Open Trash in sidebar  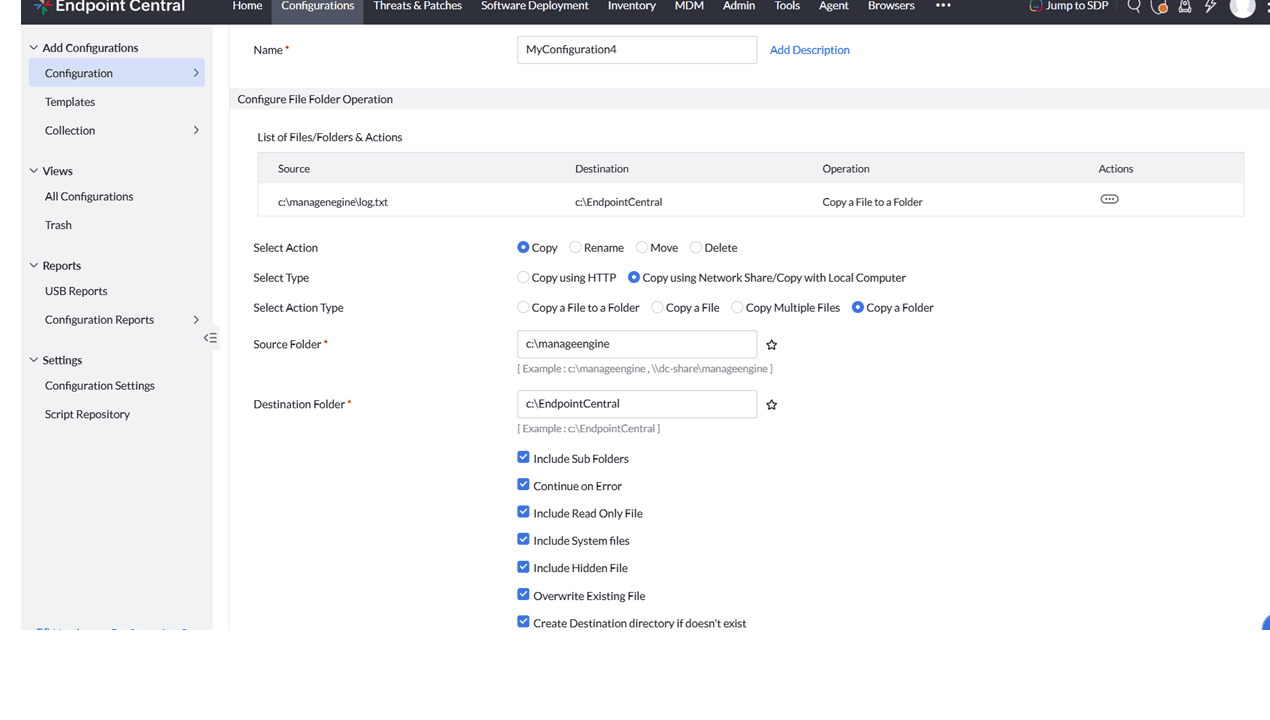(58, 225)
